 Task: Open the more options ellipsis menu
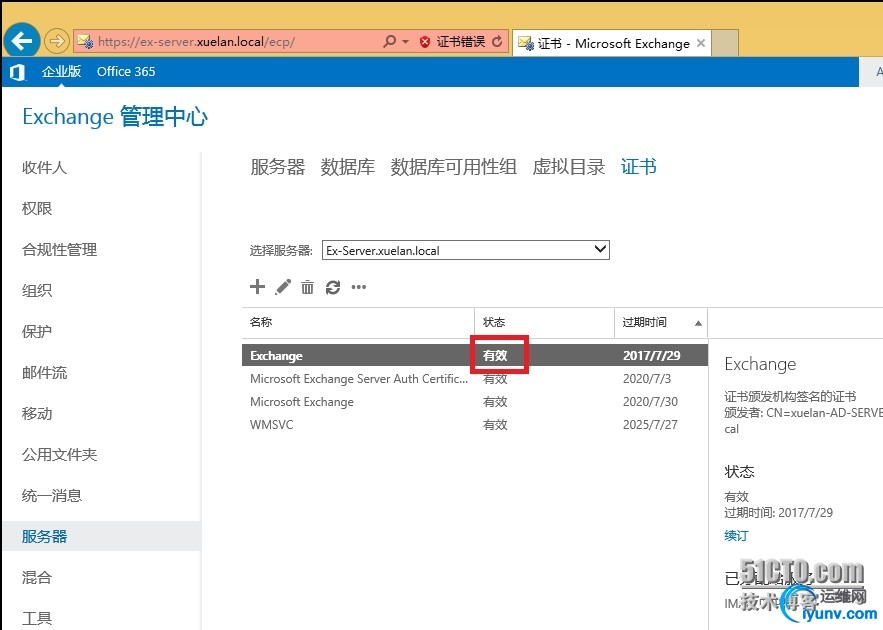359,287
